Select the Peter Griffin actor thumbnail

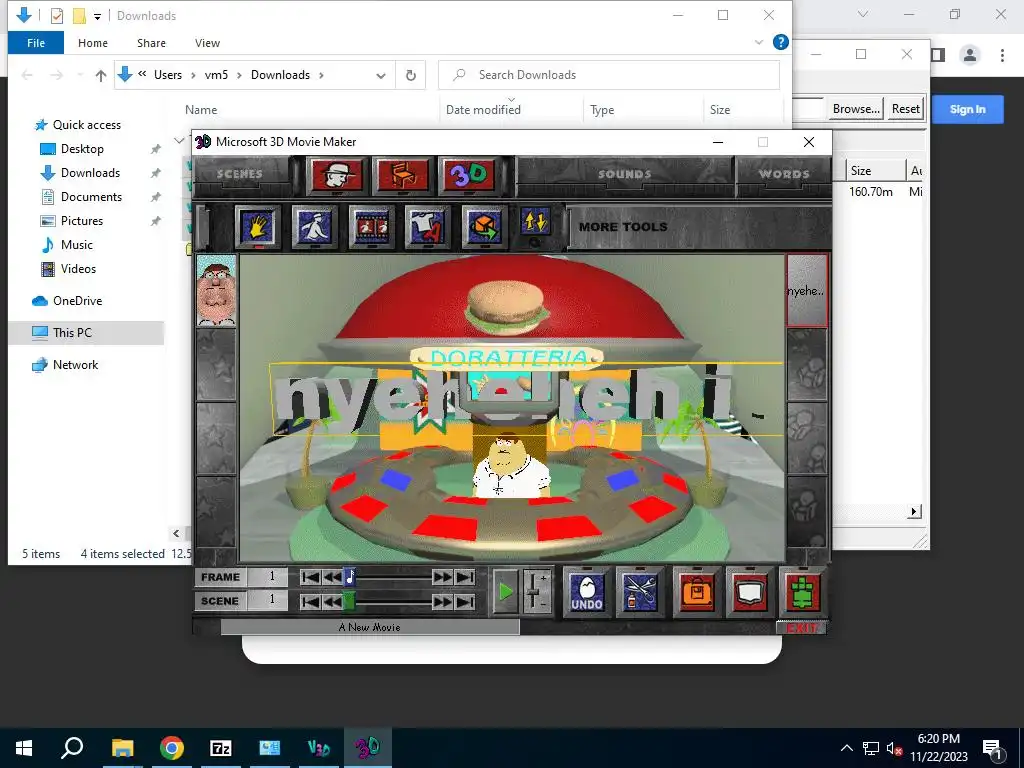pos(216,291)
